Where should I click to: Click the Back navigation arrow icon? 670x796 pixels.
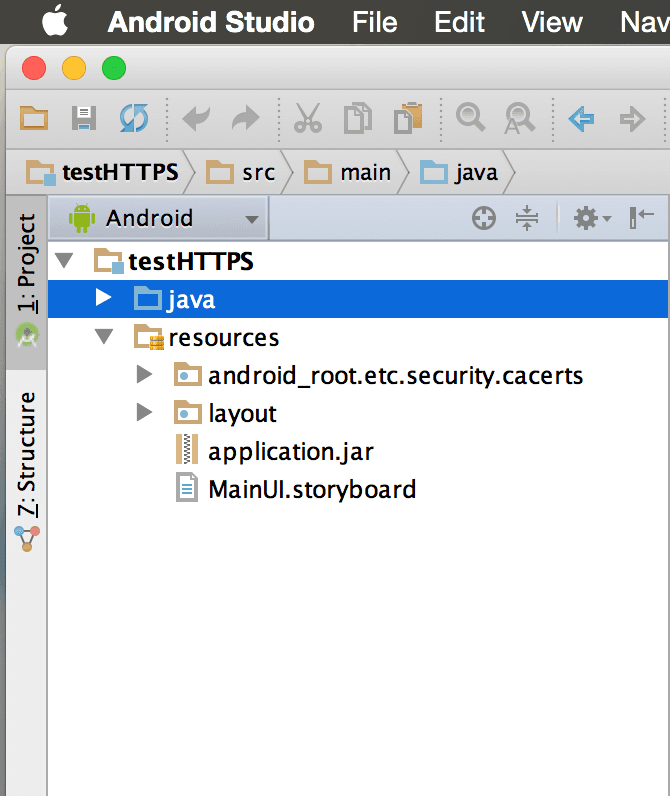(x=581, y=119)
